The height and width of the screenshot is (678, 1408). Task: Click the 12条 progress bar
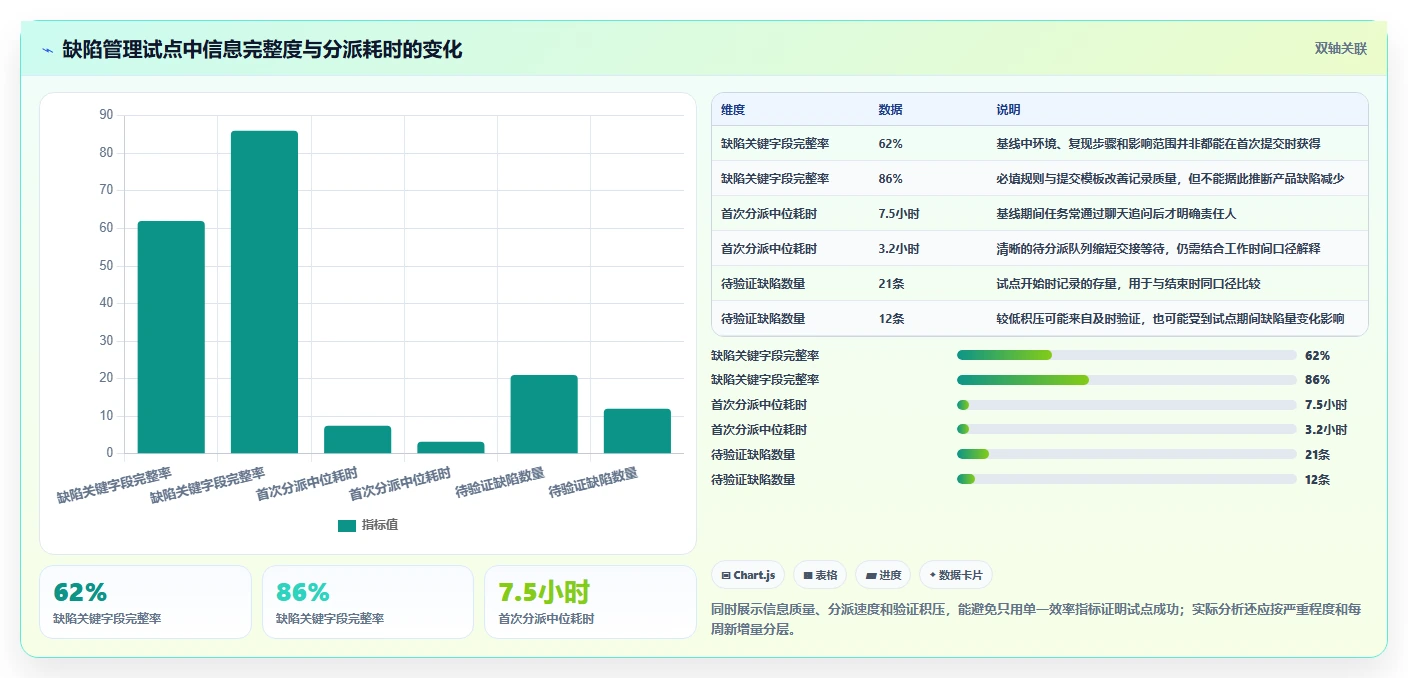click(x=1126, y=480)
